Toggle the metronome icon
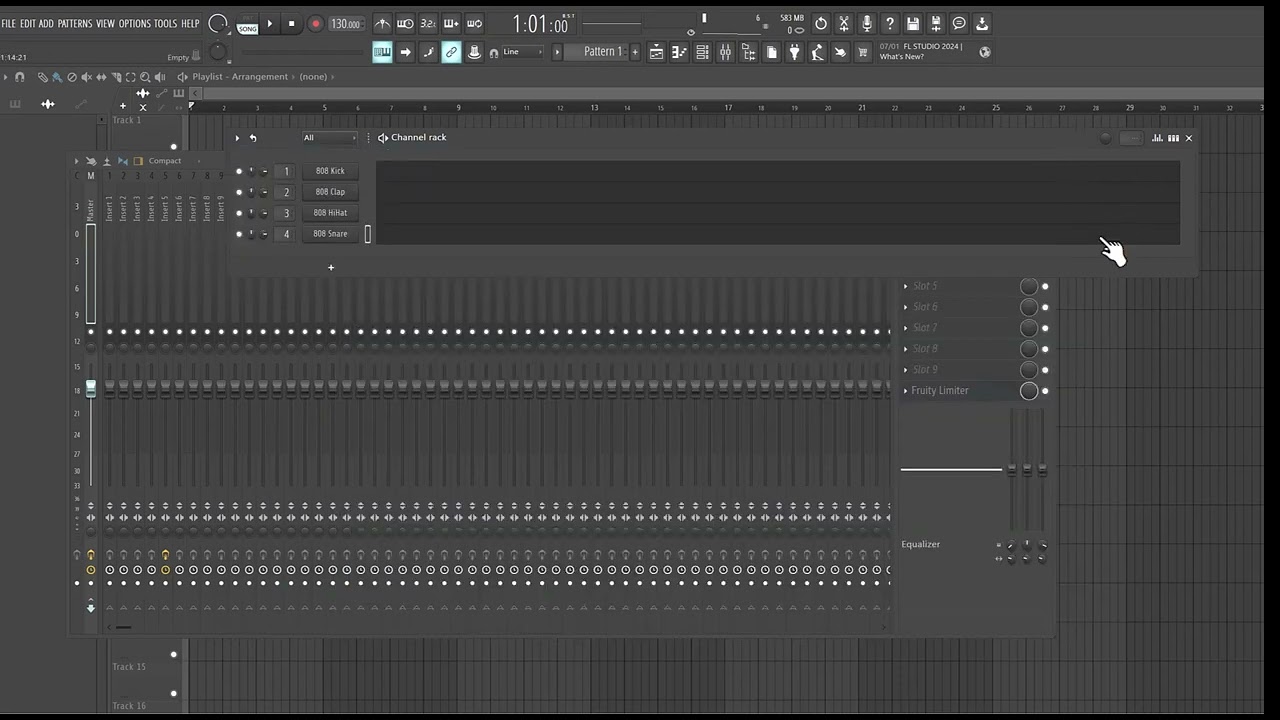This screenshot has height=720, width=1280. click(382, 24)
